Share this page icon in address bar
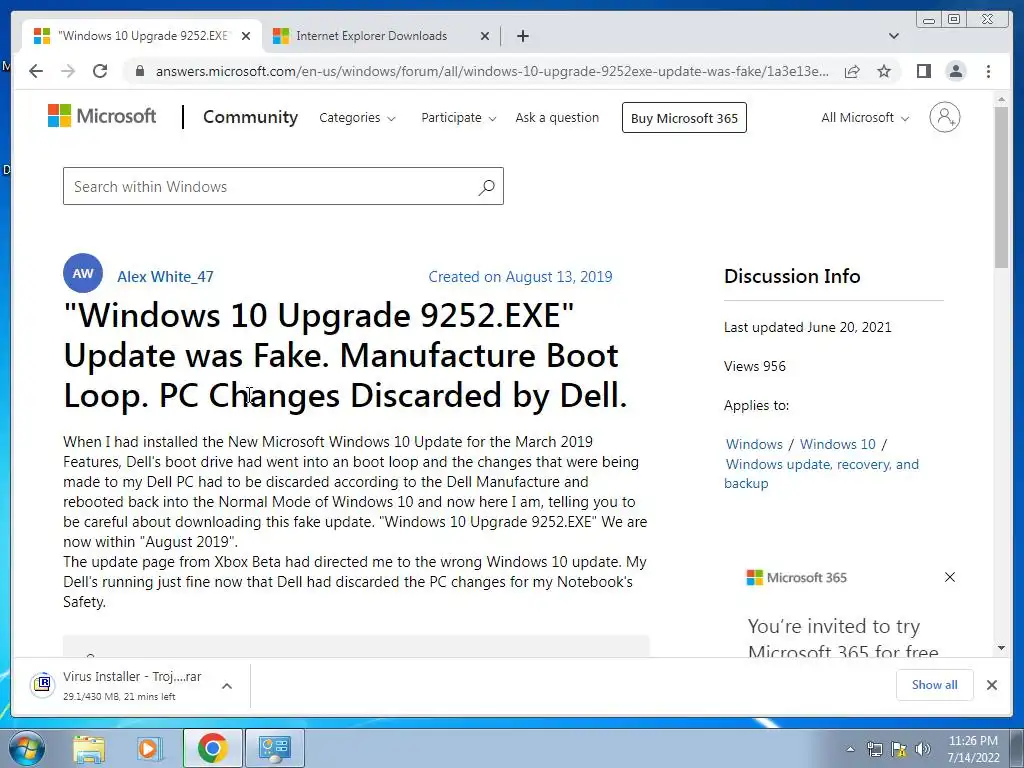 (x=852, y=71)
